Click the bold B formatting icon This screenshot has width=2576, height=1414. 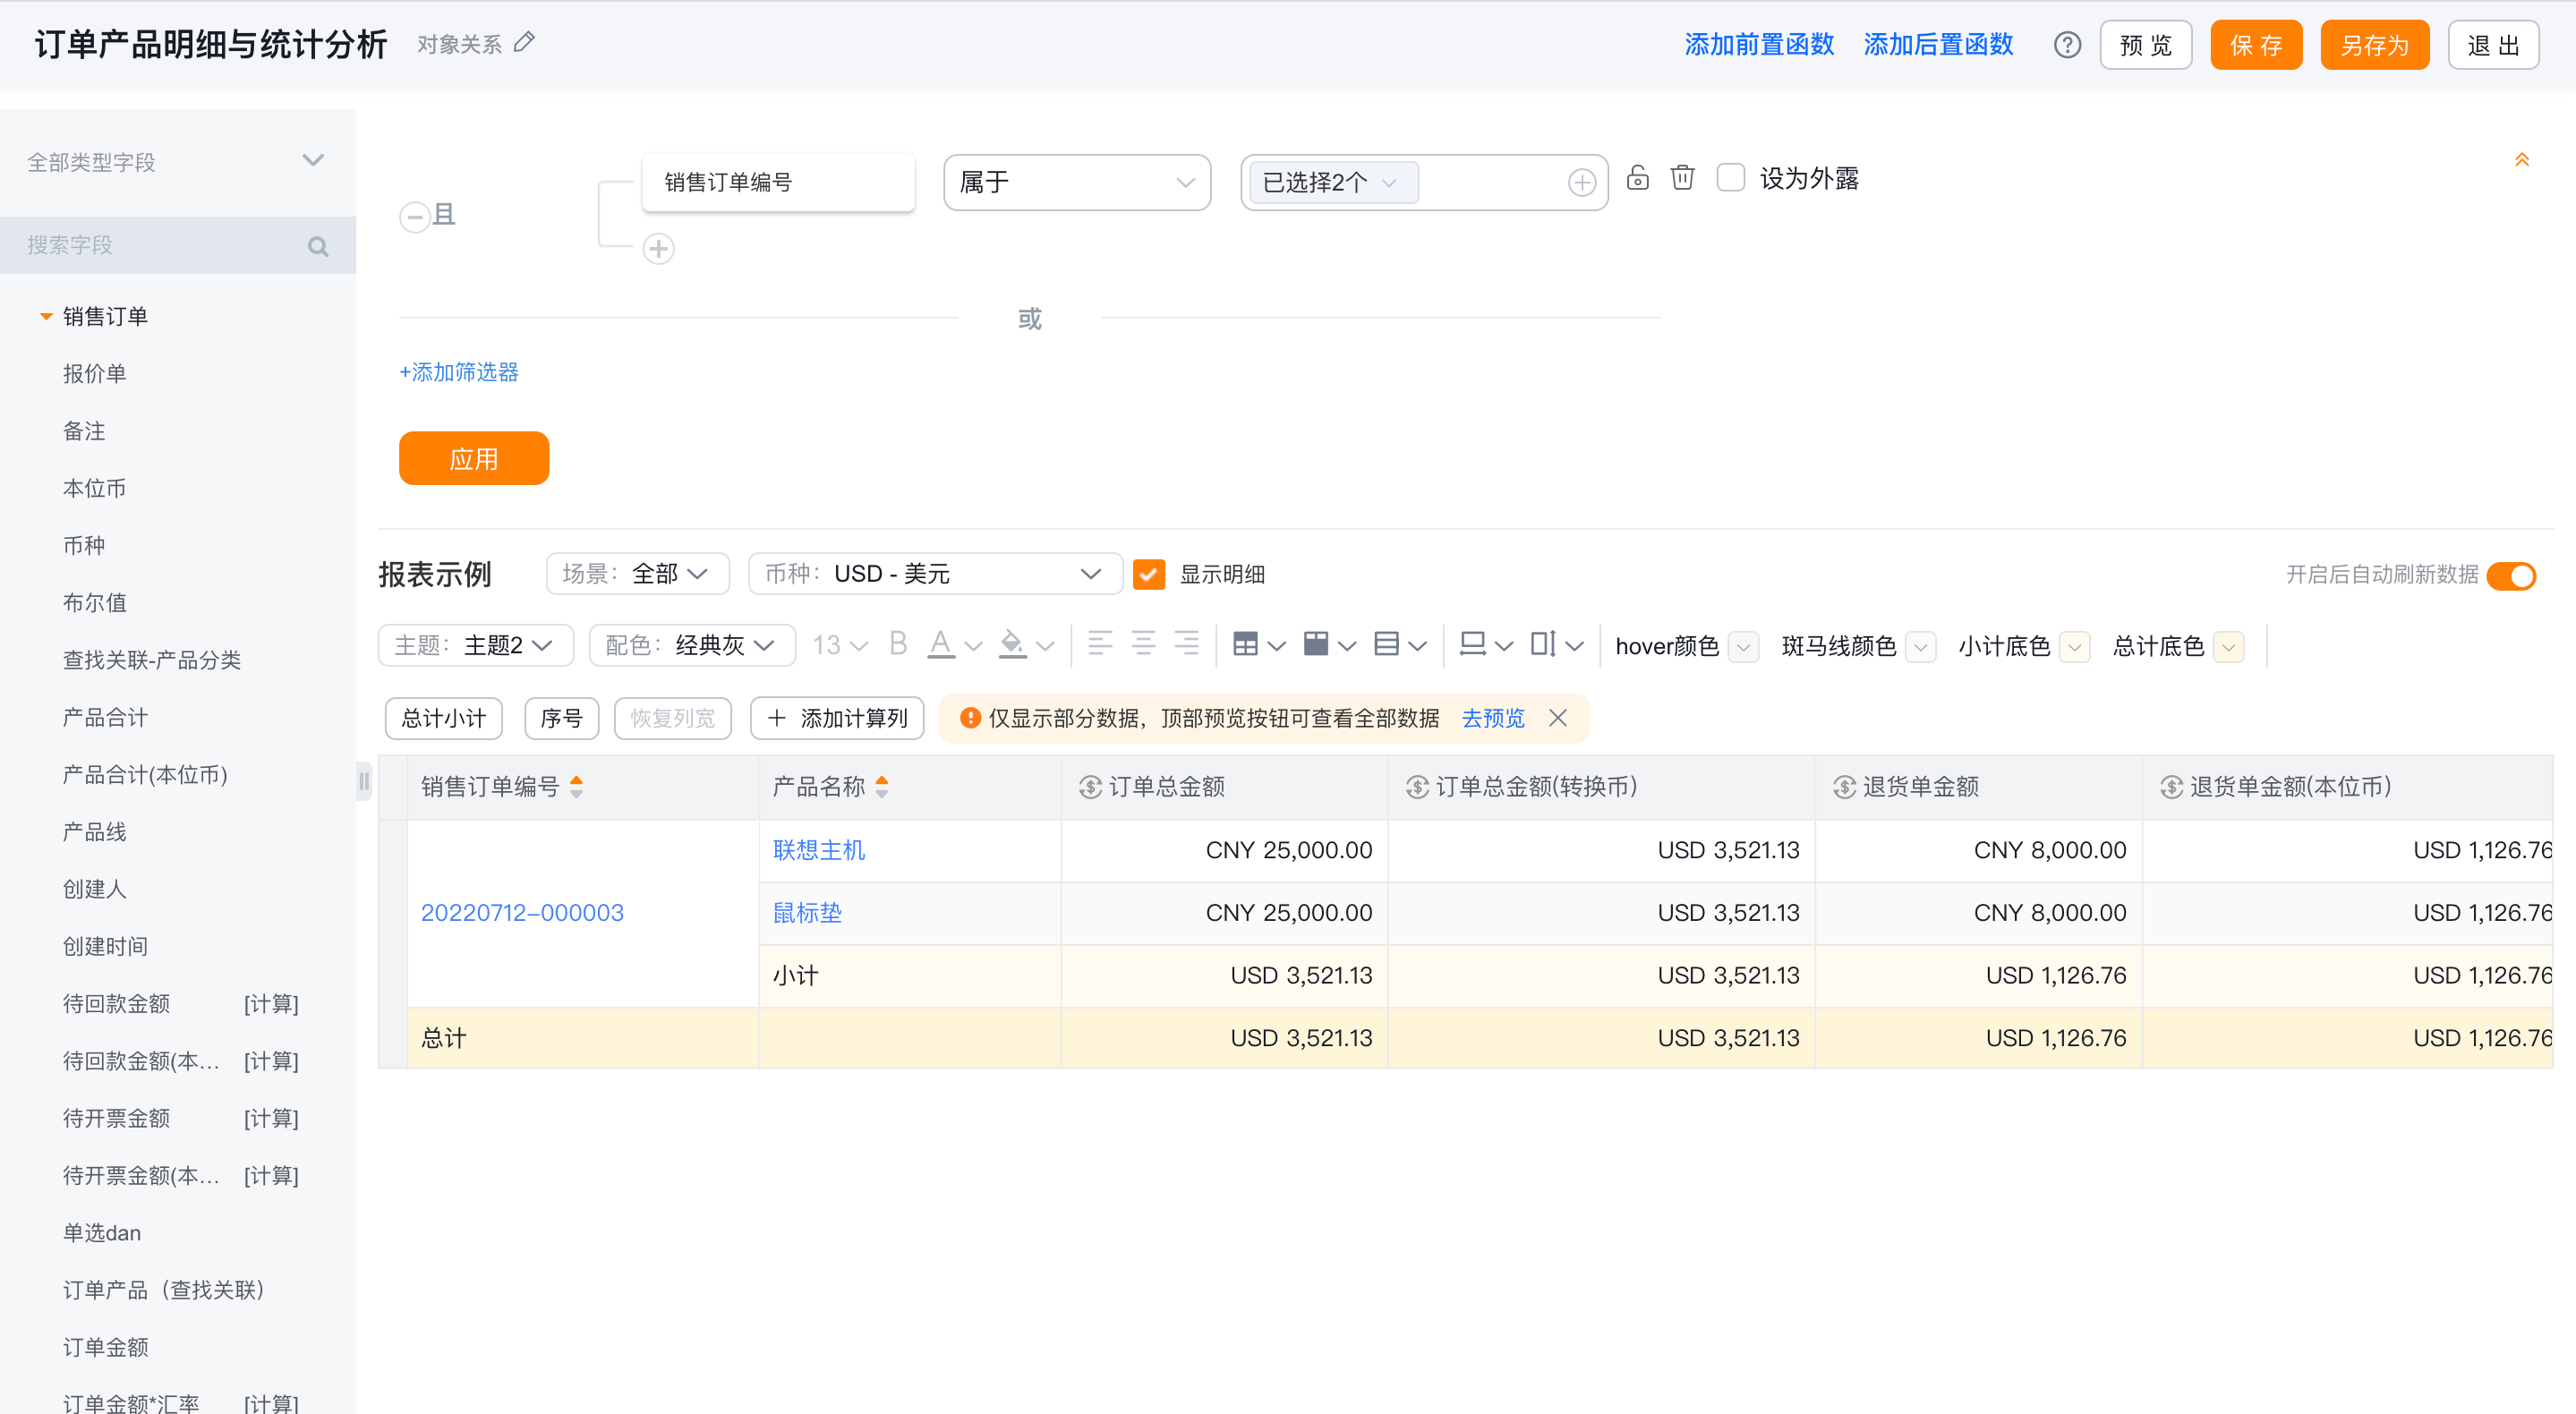898,645
